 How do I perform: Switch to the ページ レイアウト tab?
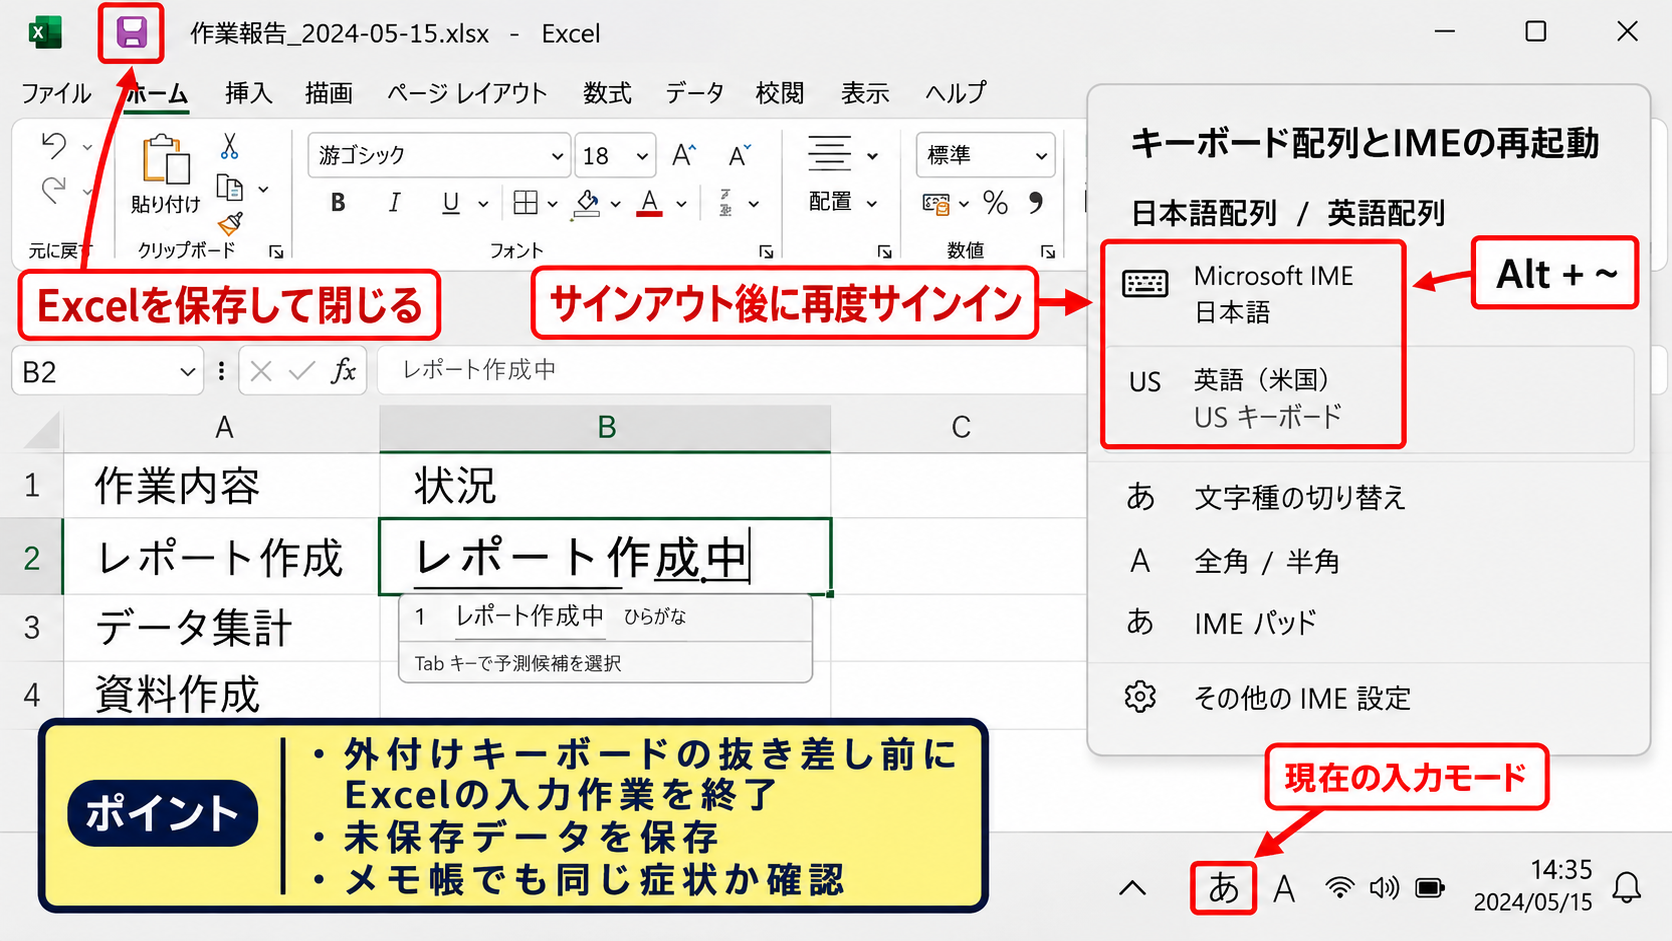click(467, 93)
